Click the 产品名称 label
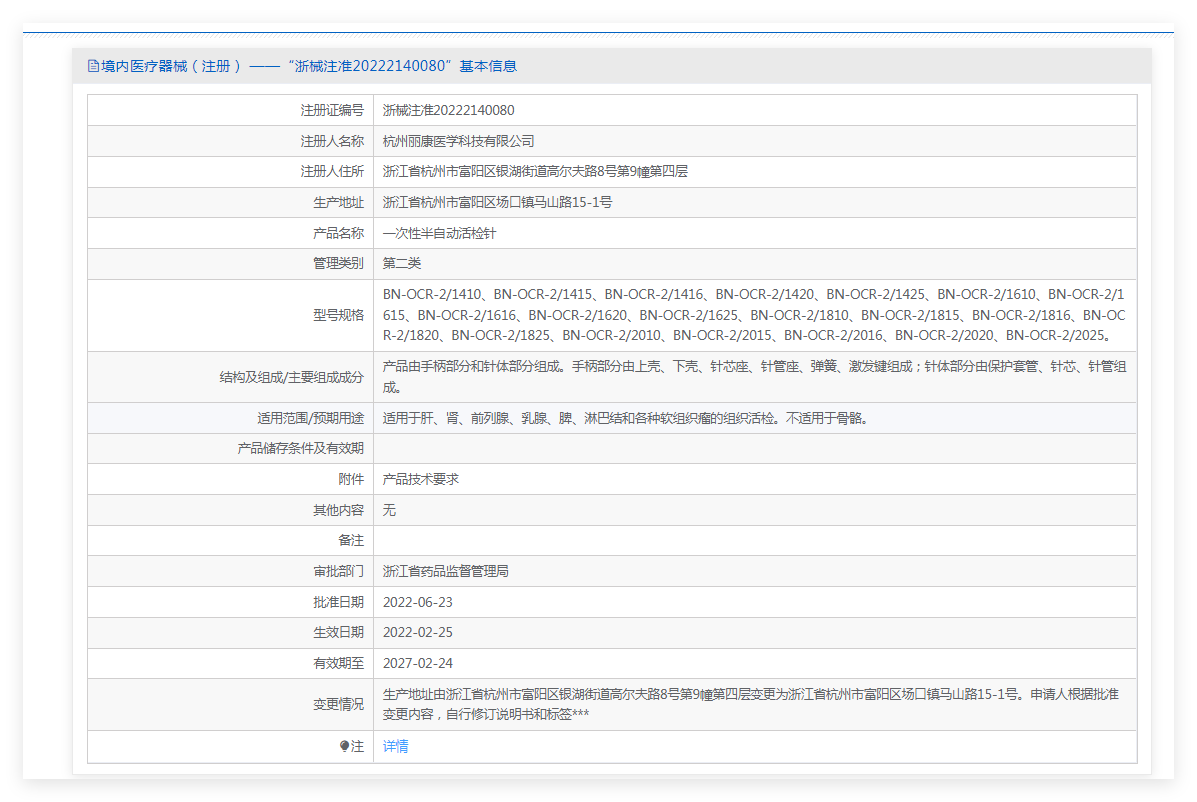 tap(338, 234)
